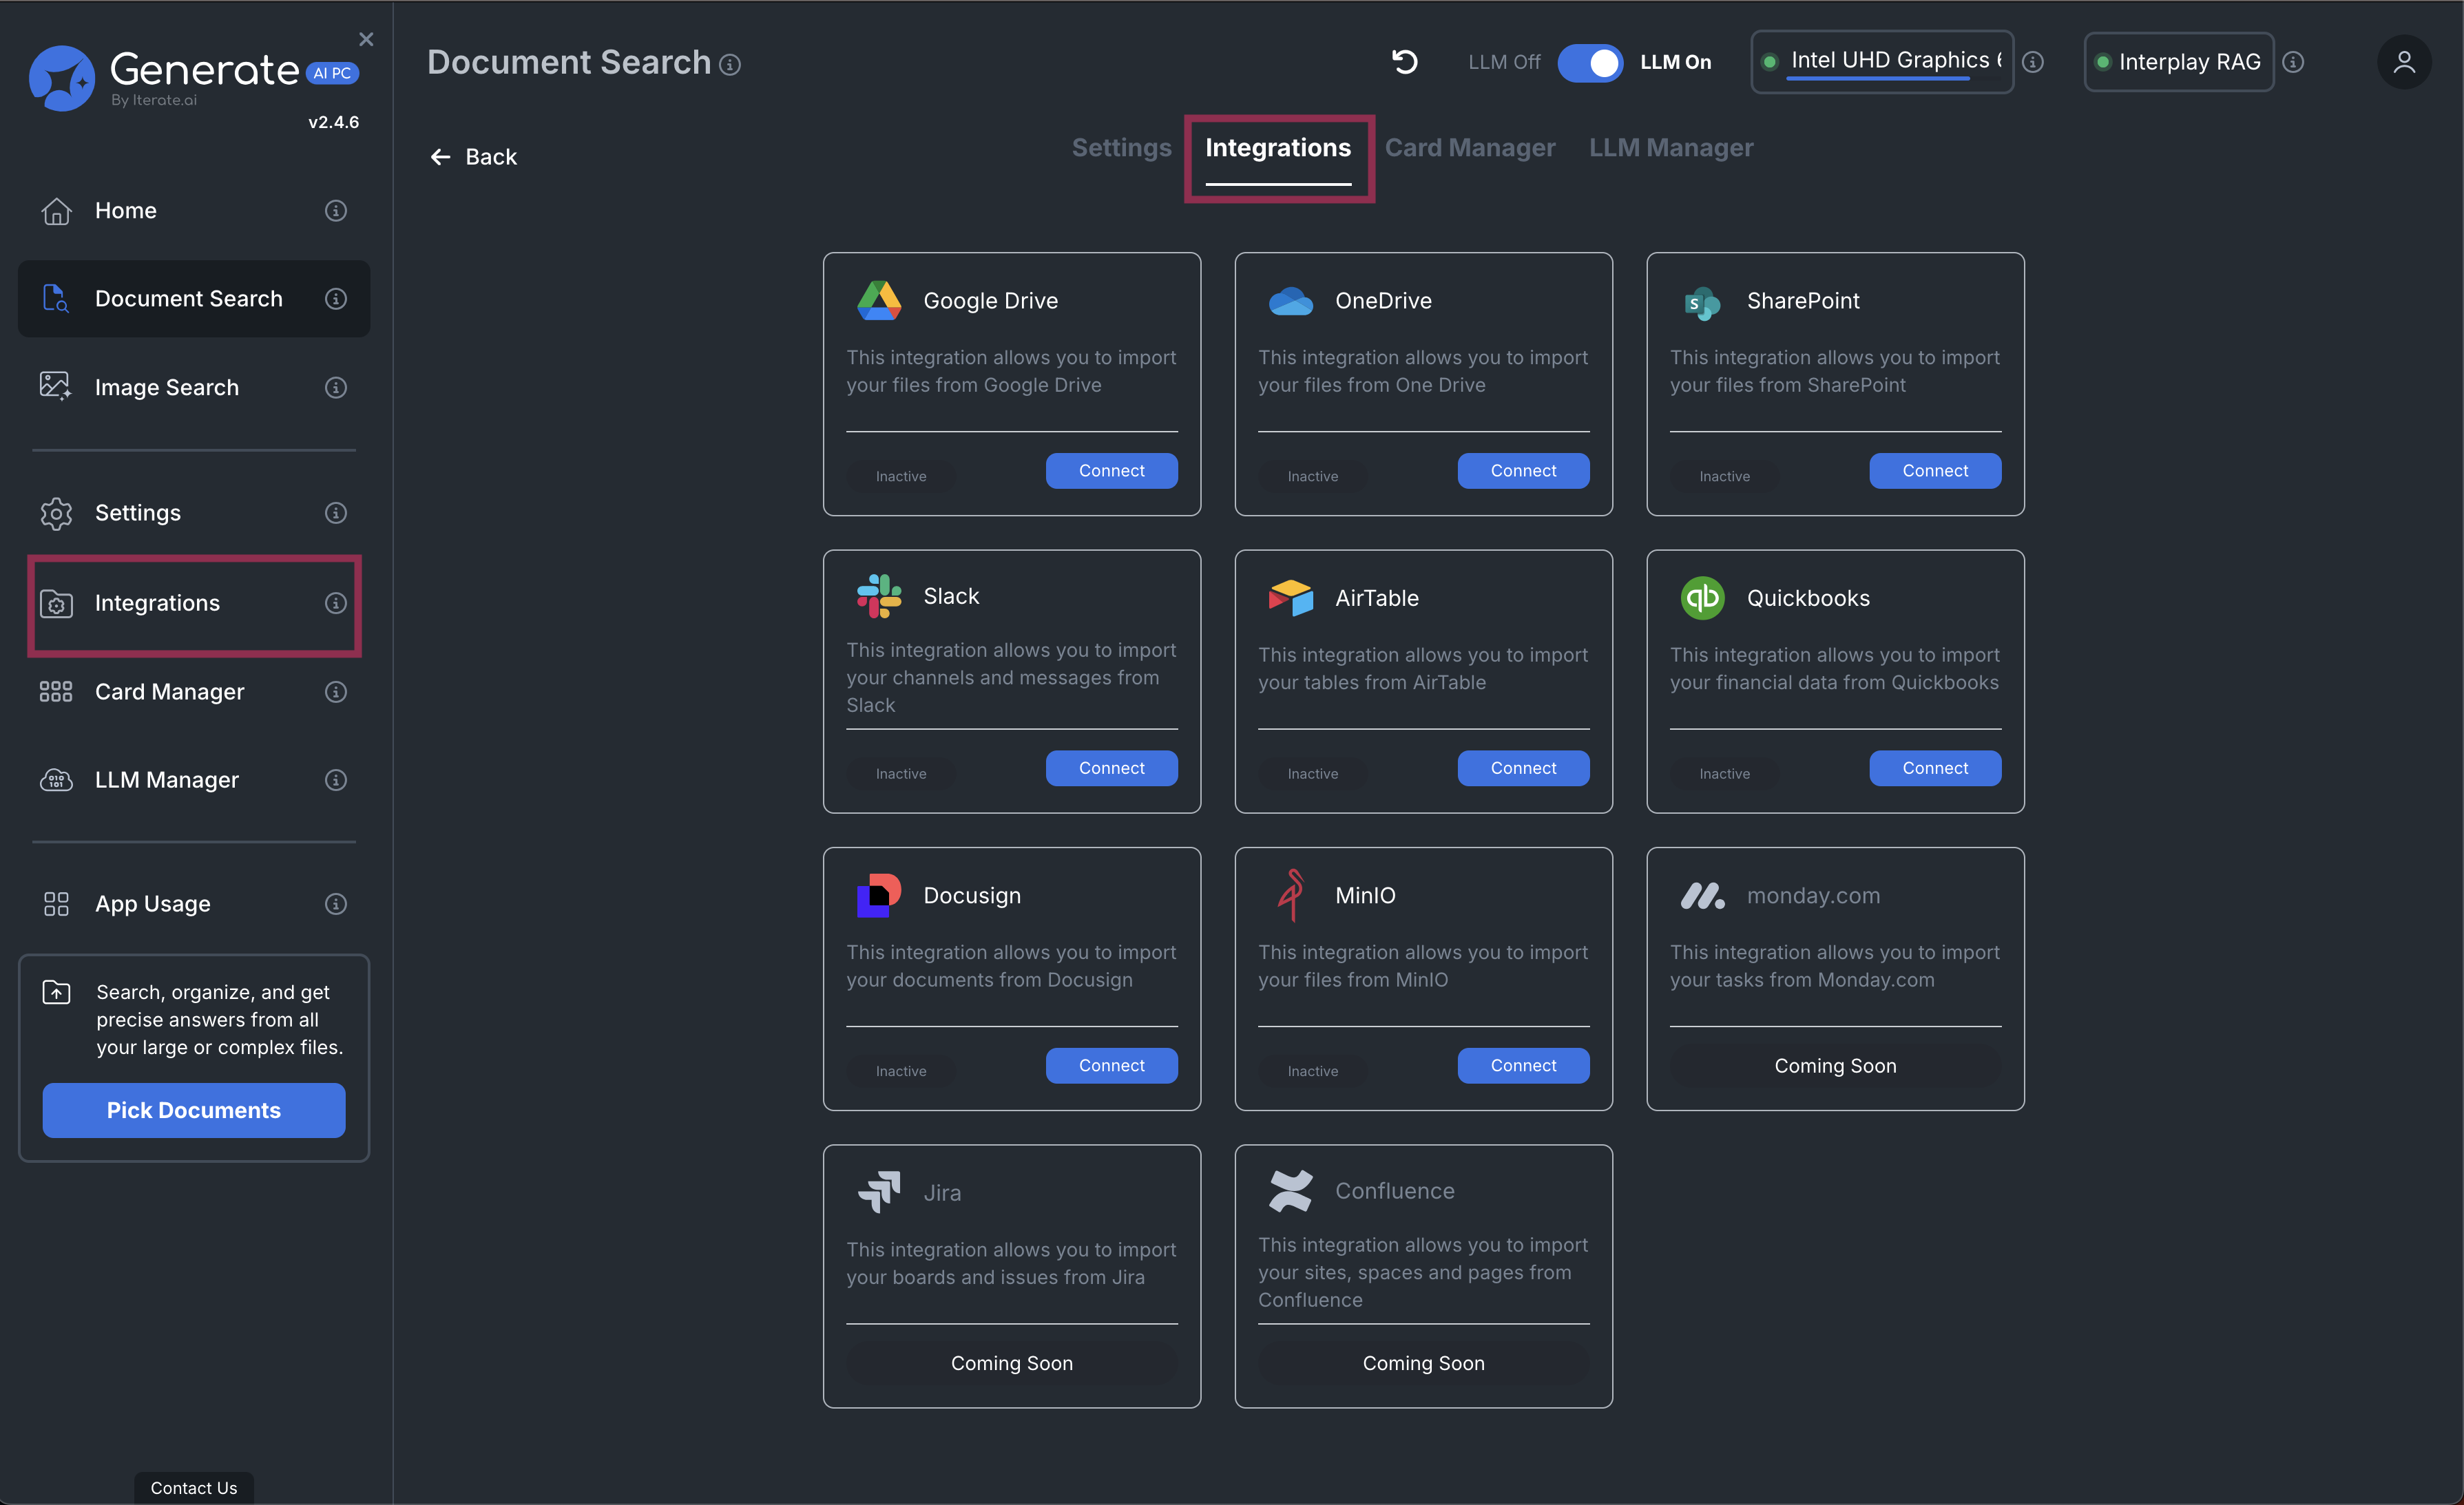This screenshot has width=2464, height=1505.
Task: Click the Inactive status on Google Drive card
Action: [x=901, y=476]
